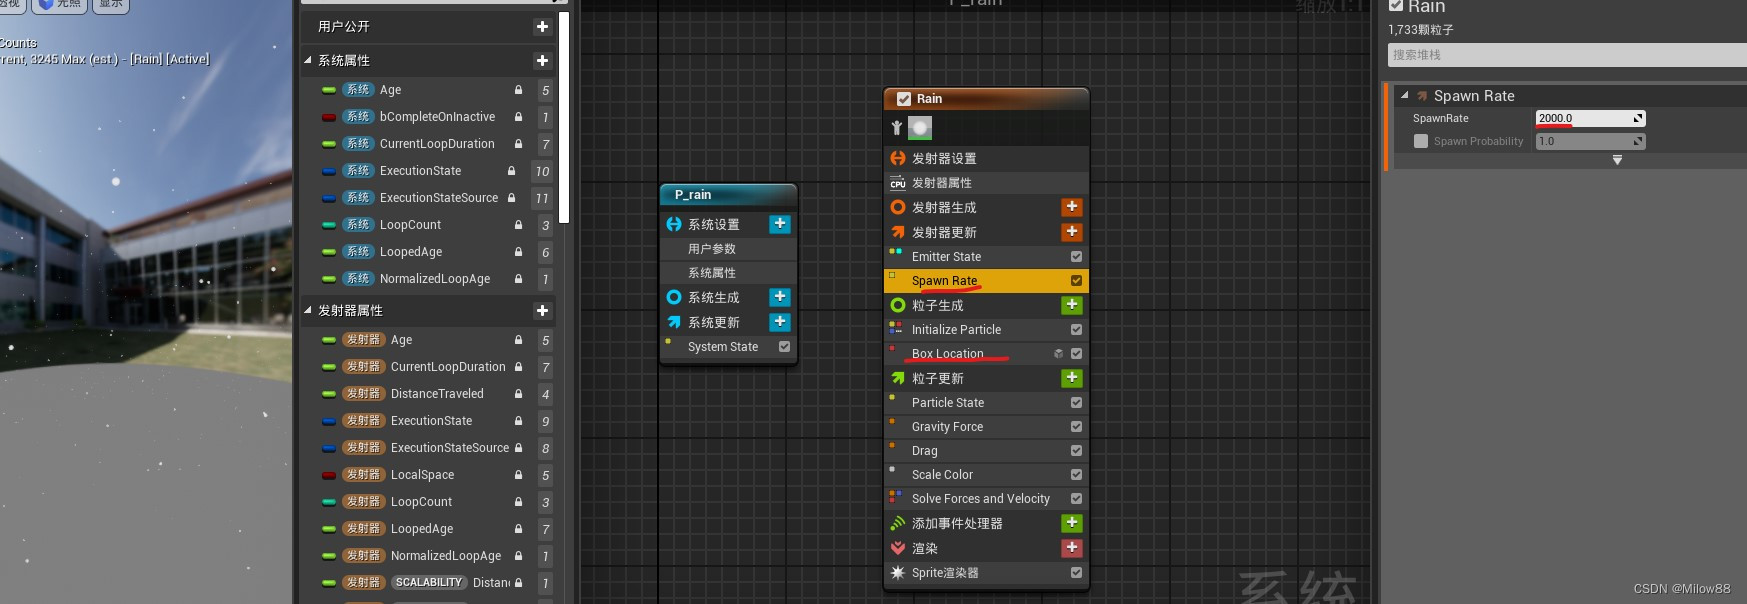Select the ExecutionState system parameter

tap(419, 171)
